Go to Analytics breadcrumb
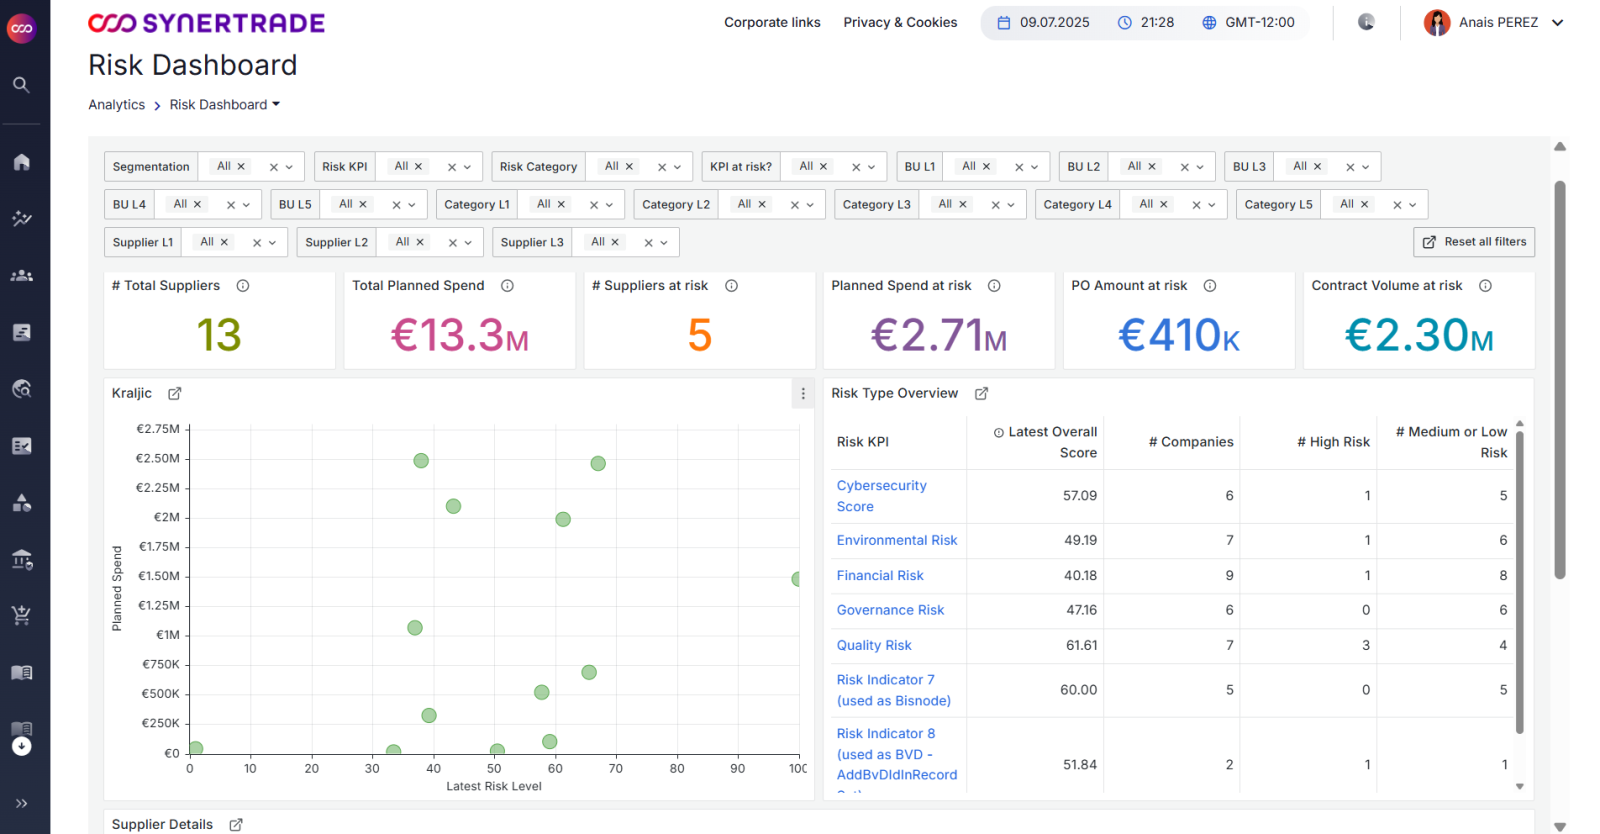This screenshot has width=1600, height=834. point(116,105)
